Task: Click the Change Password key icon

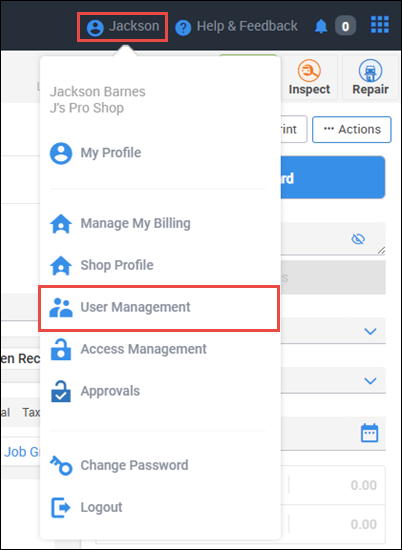Action: click(x=61, y=466)
